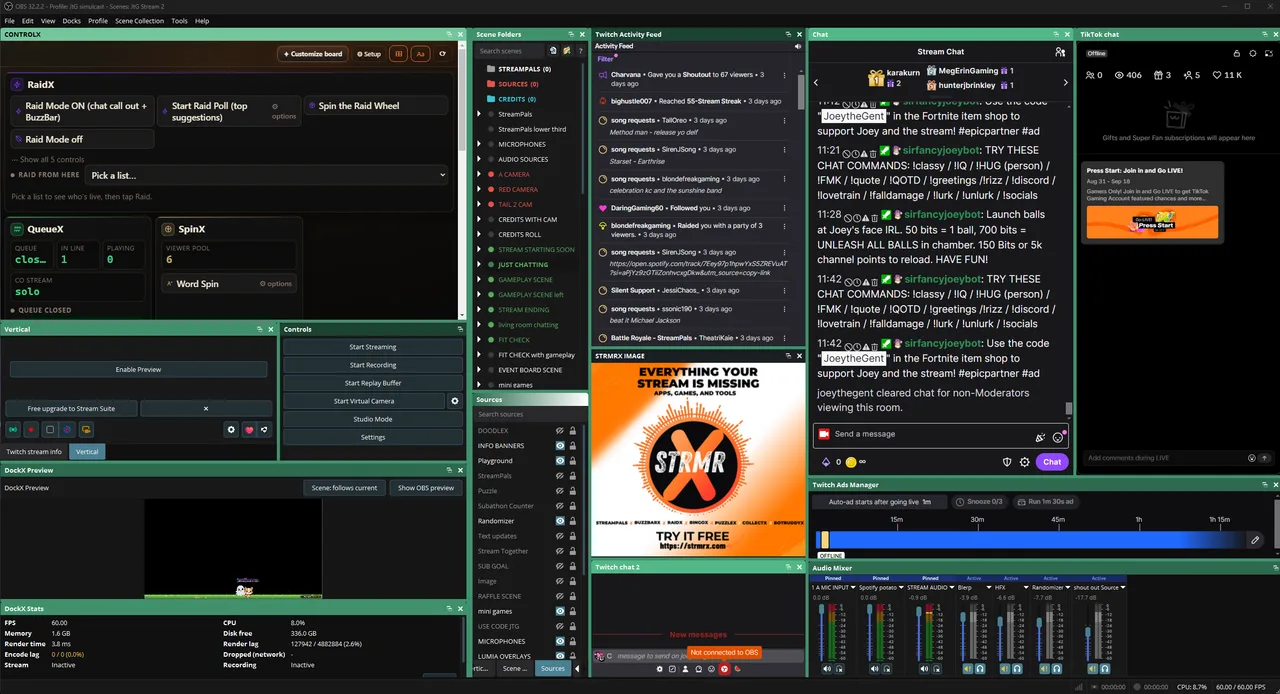Click send arrow in TikTok comment box

point(1265,458)
